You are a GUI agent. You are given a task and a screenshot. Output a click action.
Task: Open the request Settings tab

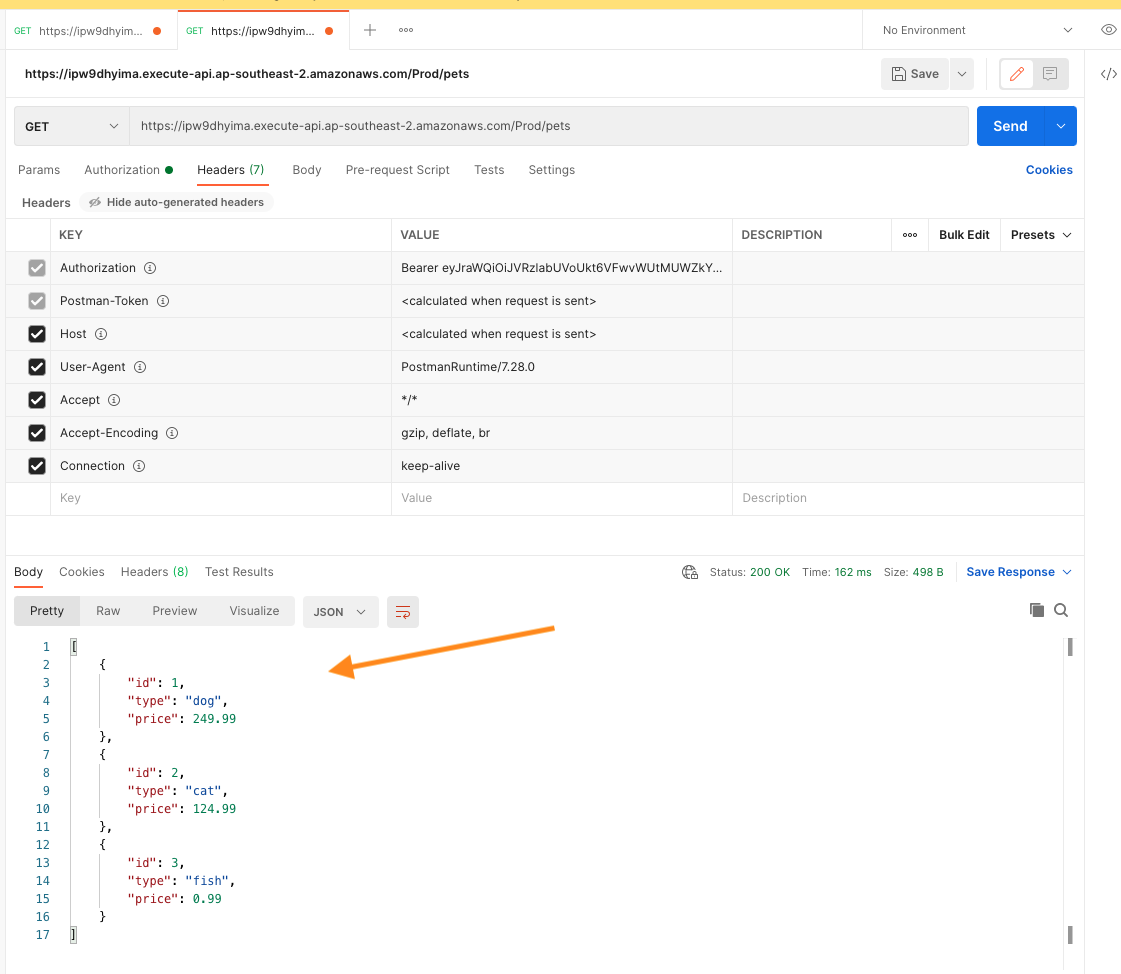[551, 169]
